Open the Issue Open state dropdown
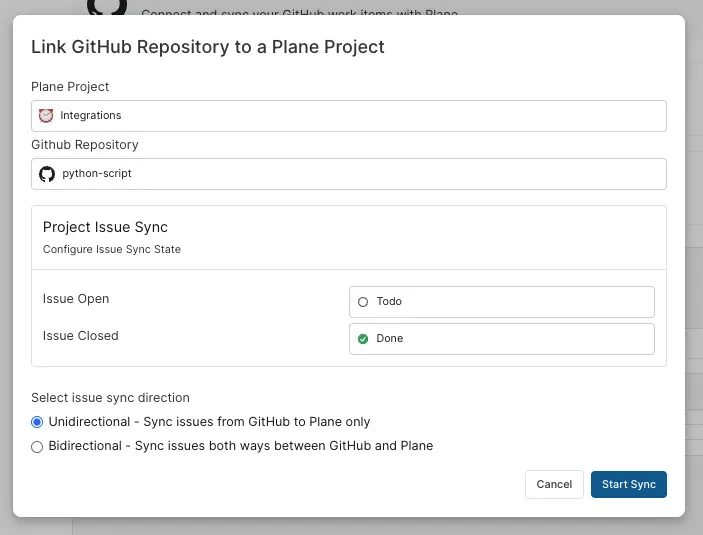Viewport: 703px width, 535px height. 501,302
